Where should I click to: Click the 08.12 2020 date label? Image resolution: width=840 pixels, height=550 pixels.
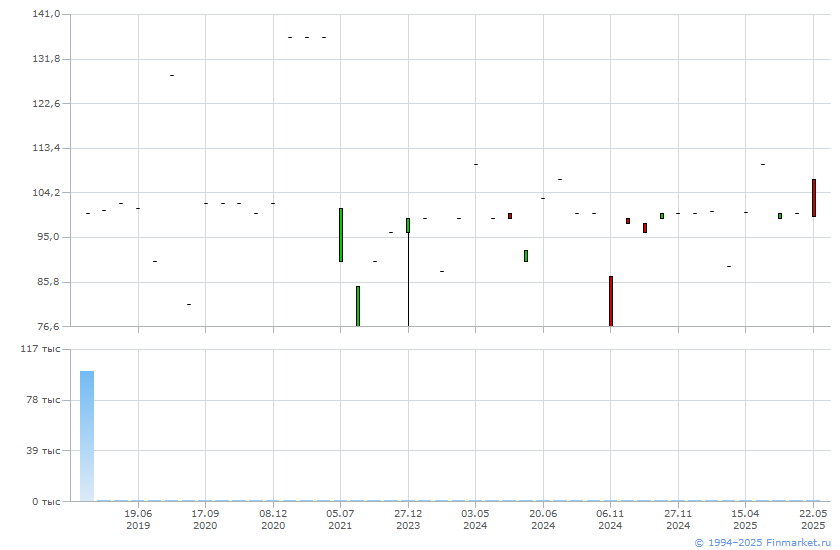[x=273, y=519]
